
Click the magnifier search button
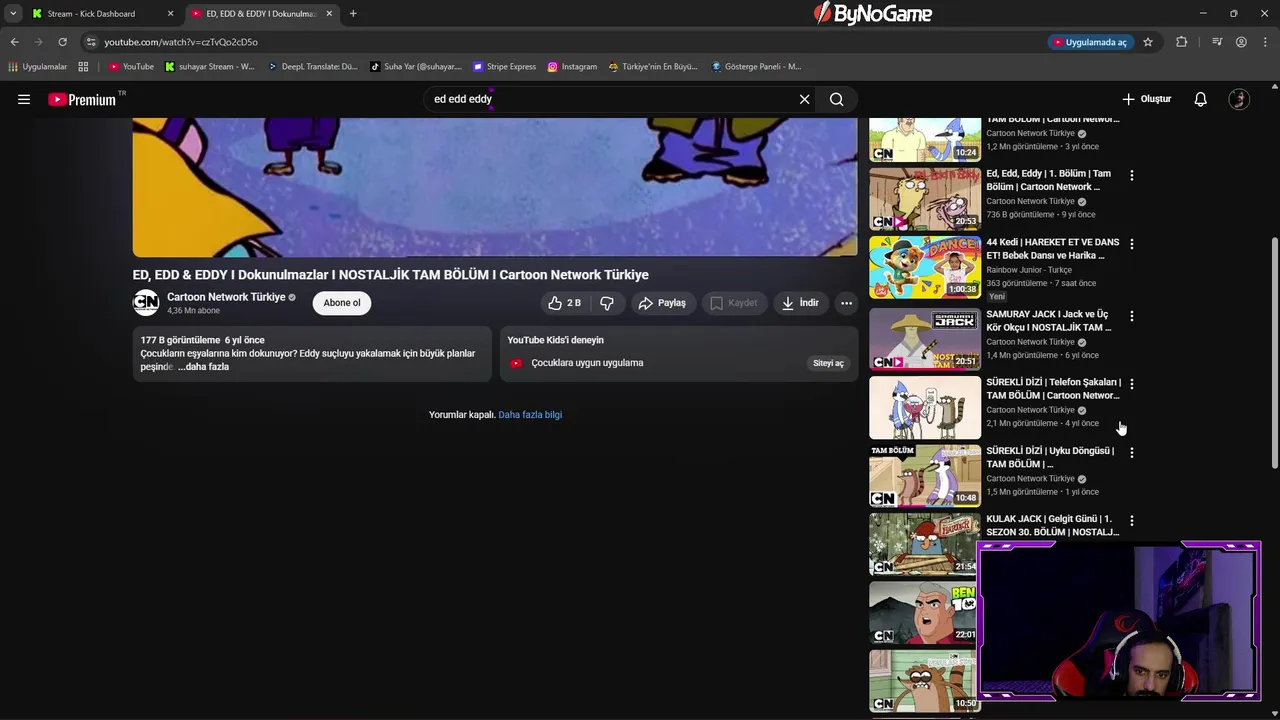[837, 99]
